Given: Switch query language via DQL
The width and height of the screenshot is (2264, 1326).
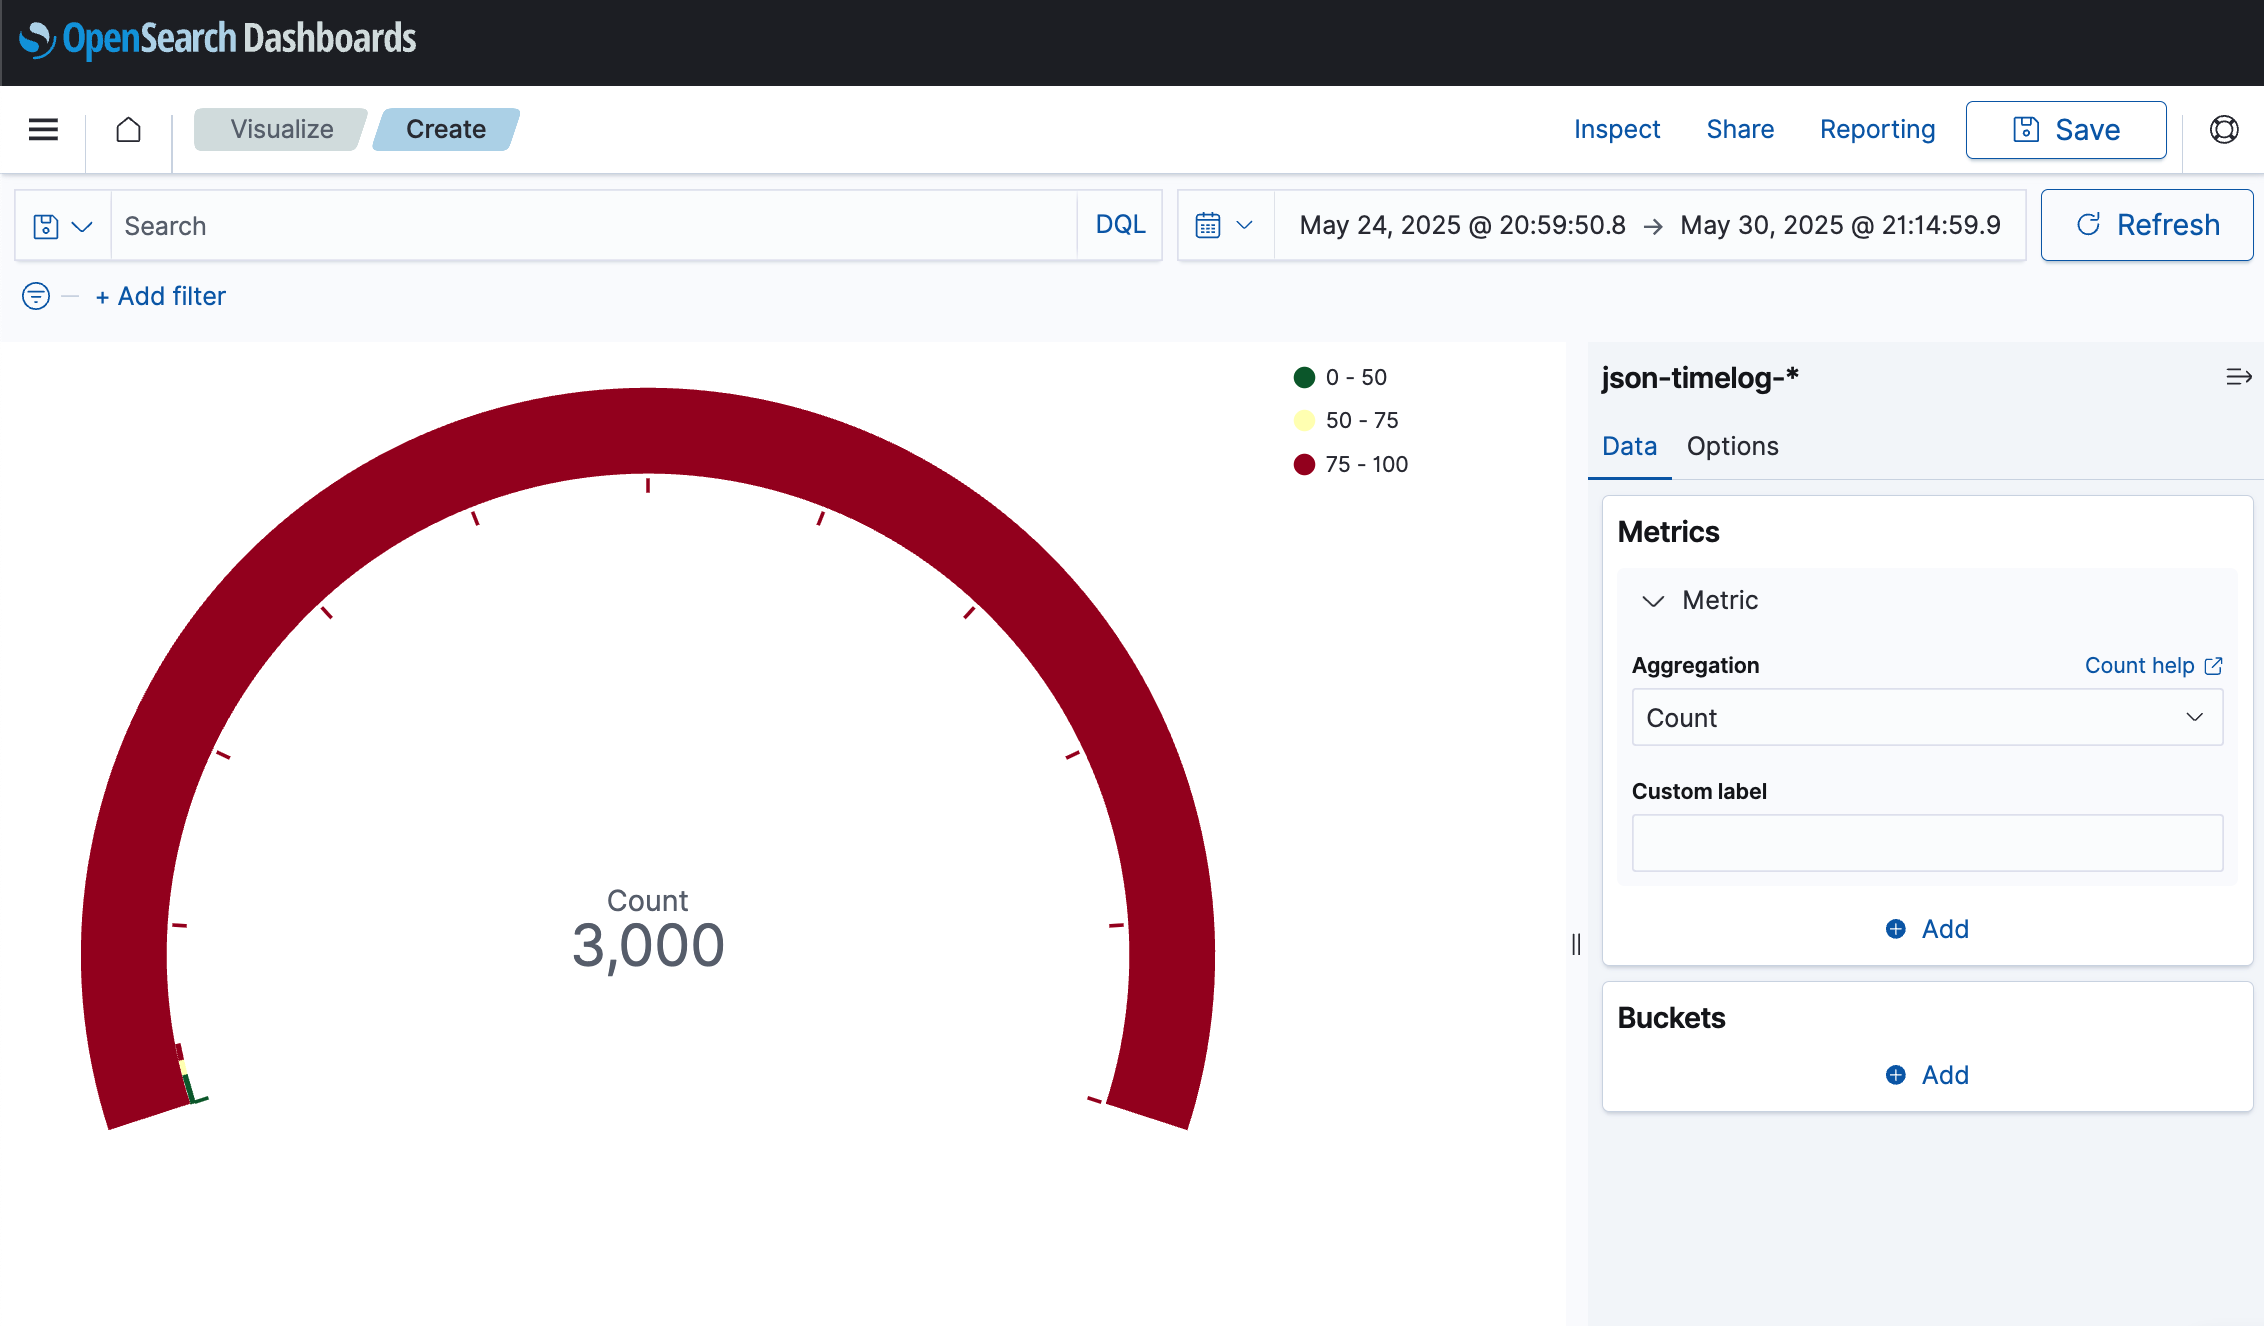Looking at the screenshot, I should pyautogui.click(x=1120, y=225).
